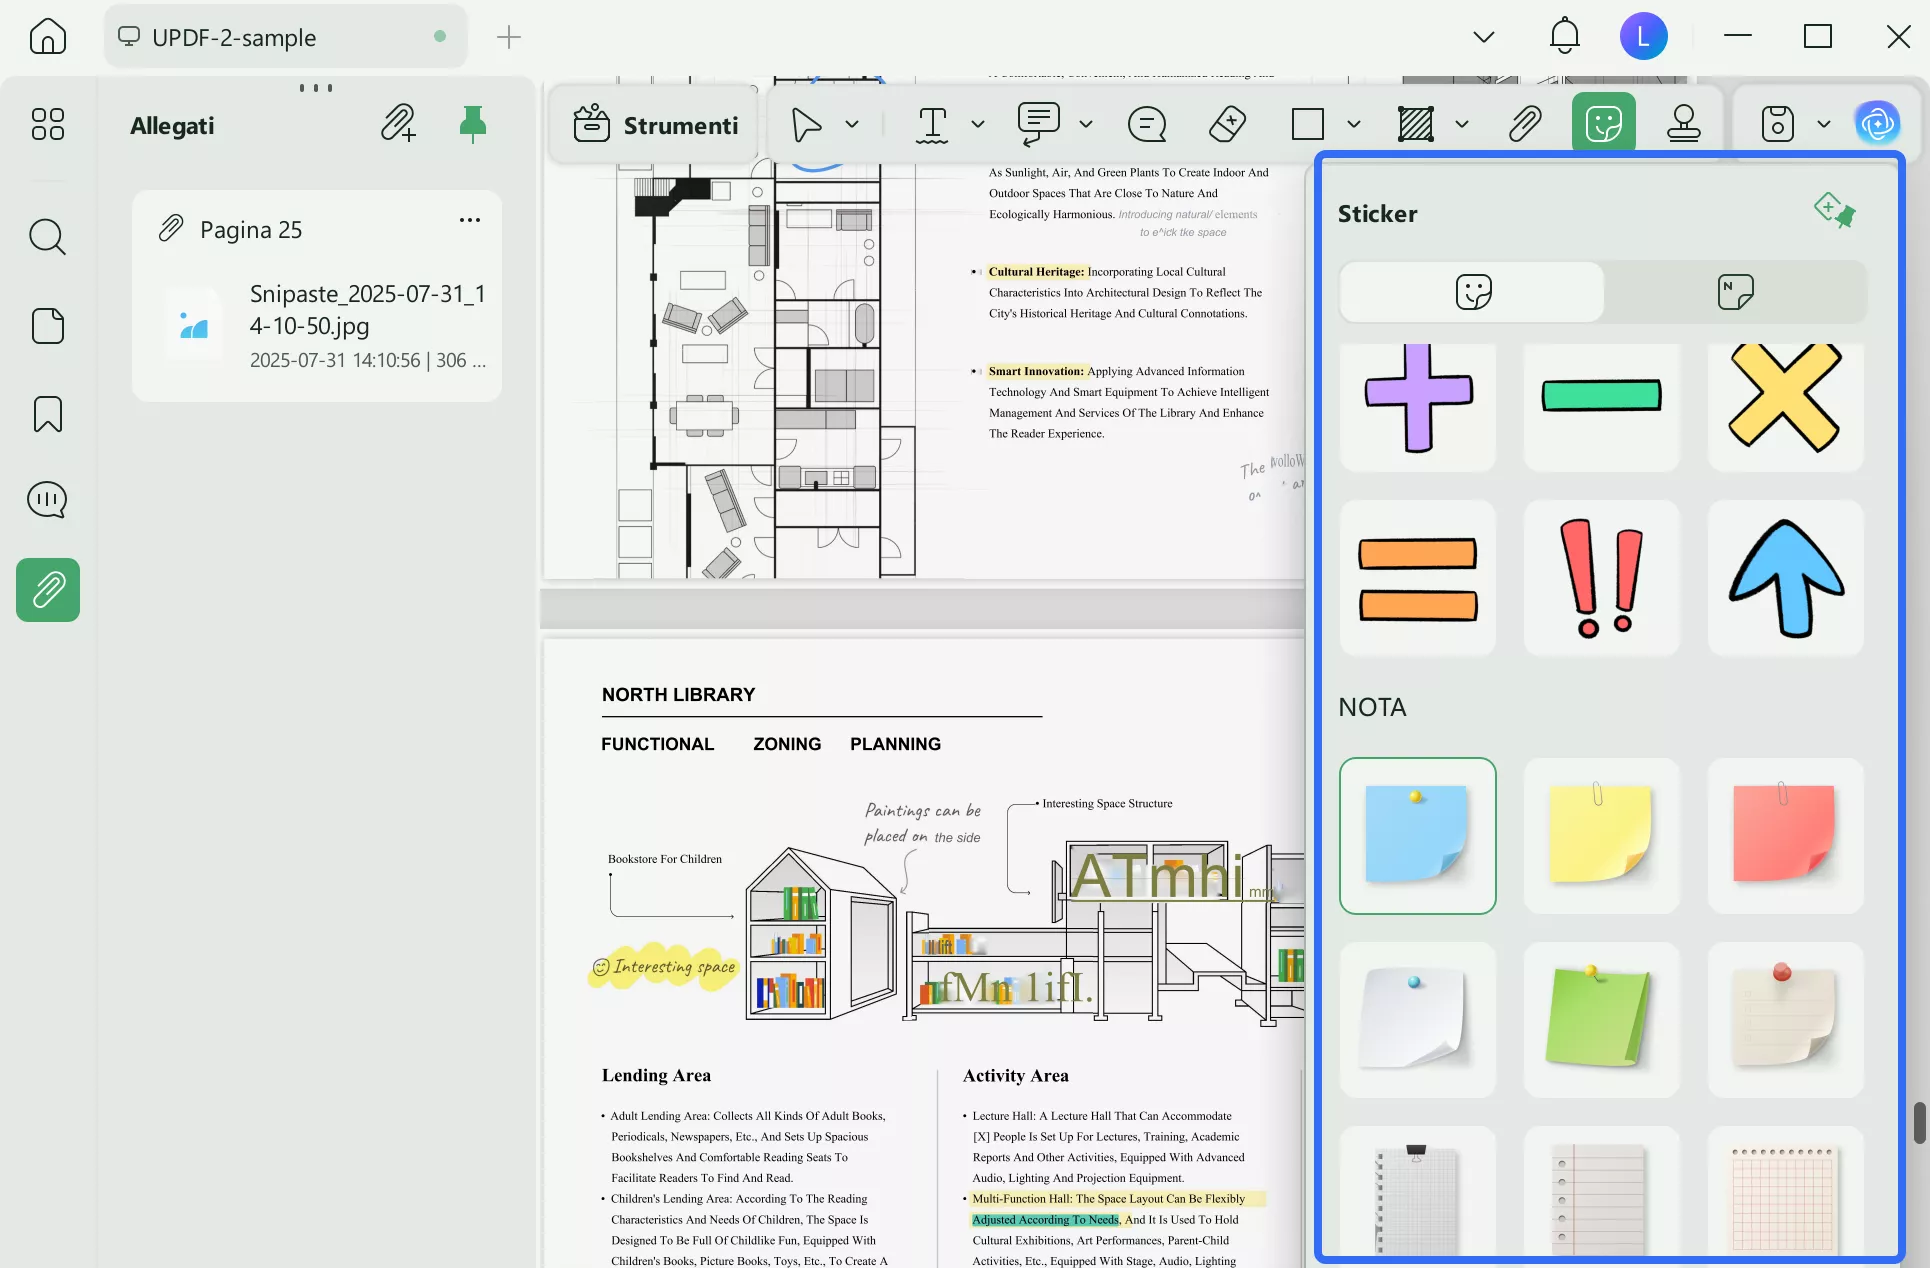Expand the rectangle shape dropdown arrow
This screenshot has width=1930, height=1268.
coord(1354,125)
